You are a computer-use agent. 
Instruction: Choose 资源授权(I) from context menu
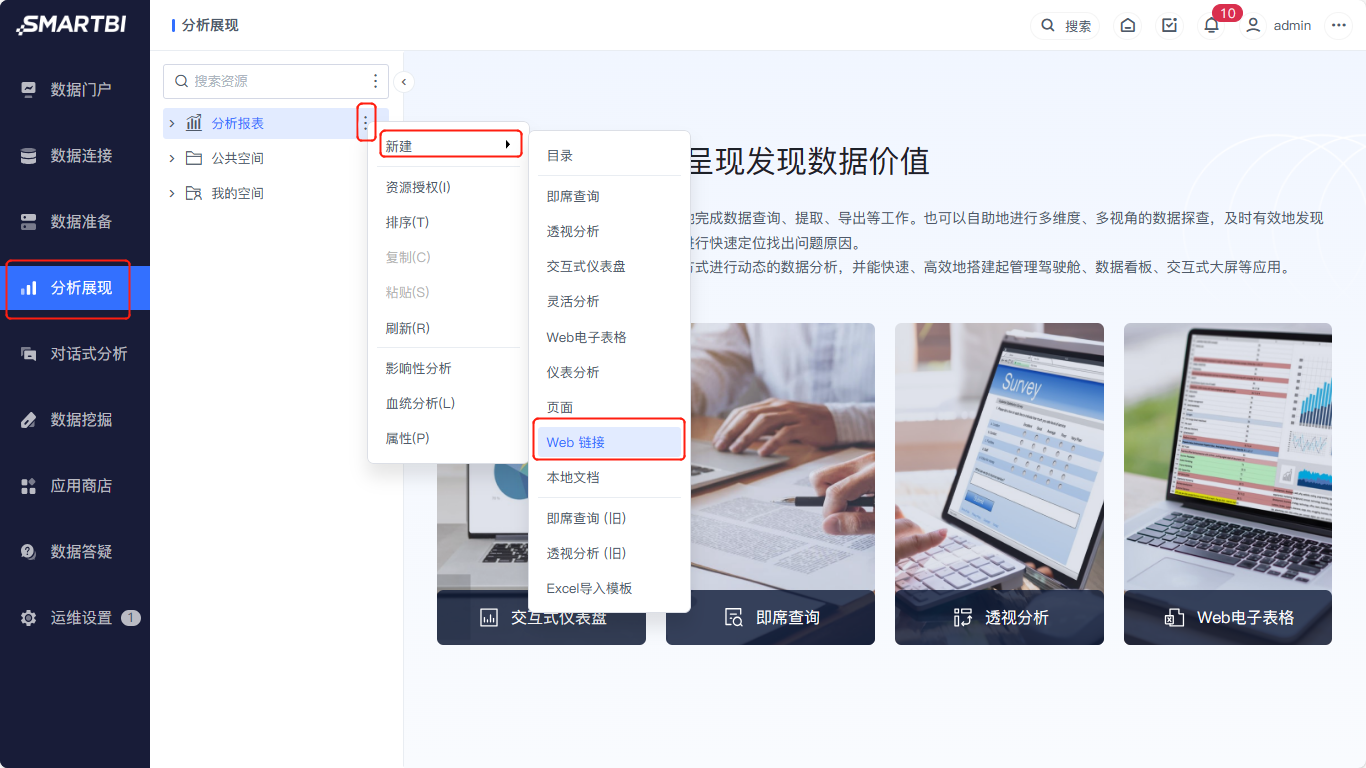tap(449, 187)
